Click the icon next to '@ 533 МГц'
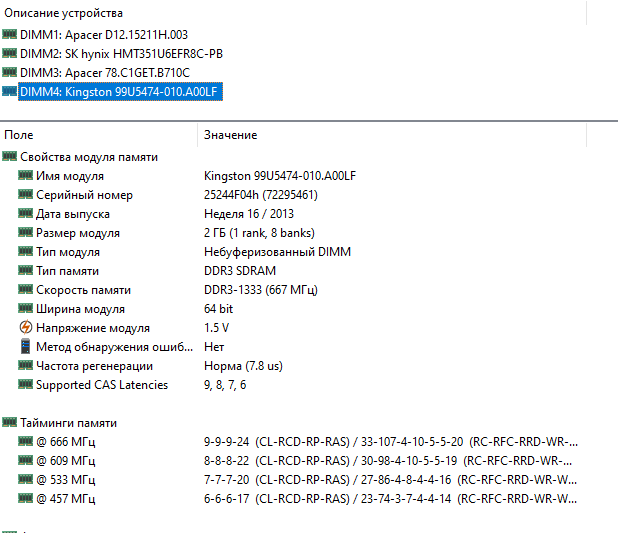 pos(26,479)
